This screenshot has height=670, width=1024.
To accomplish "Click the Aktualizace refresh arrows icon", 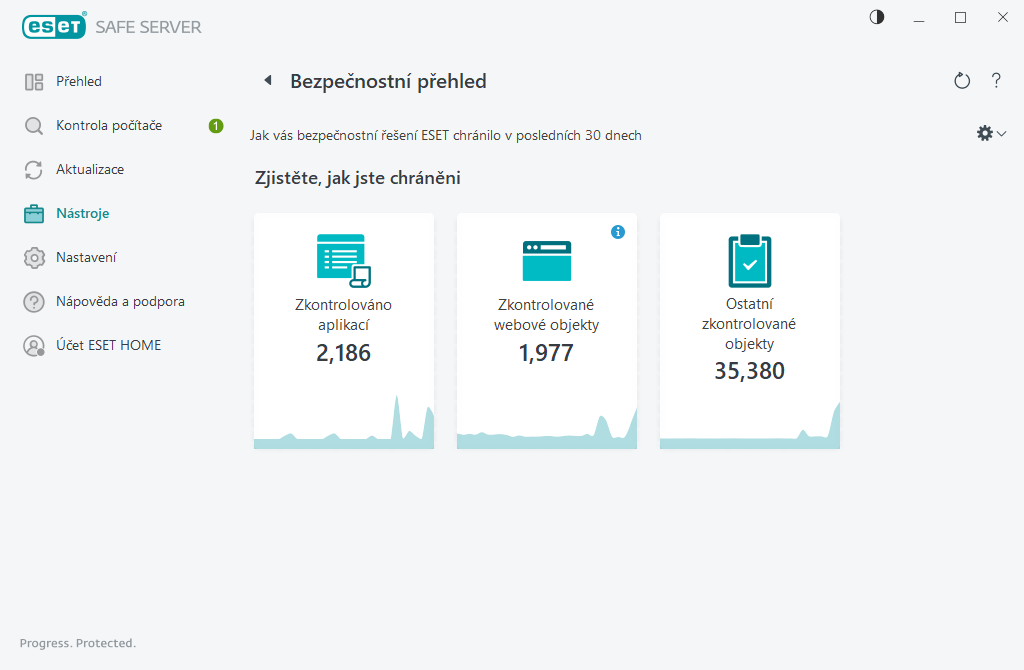I will [x=34, y=170].
